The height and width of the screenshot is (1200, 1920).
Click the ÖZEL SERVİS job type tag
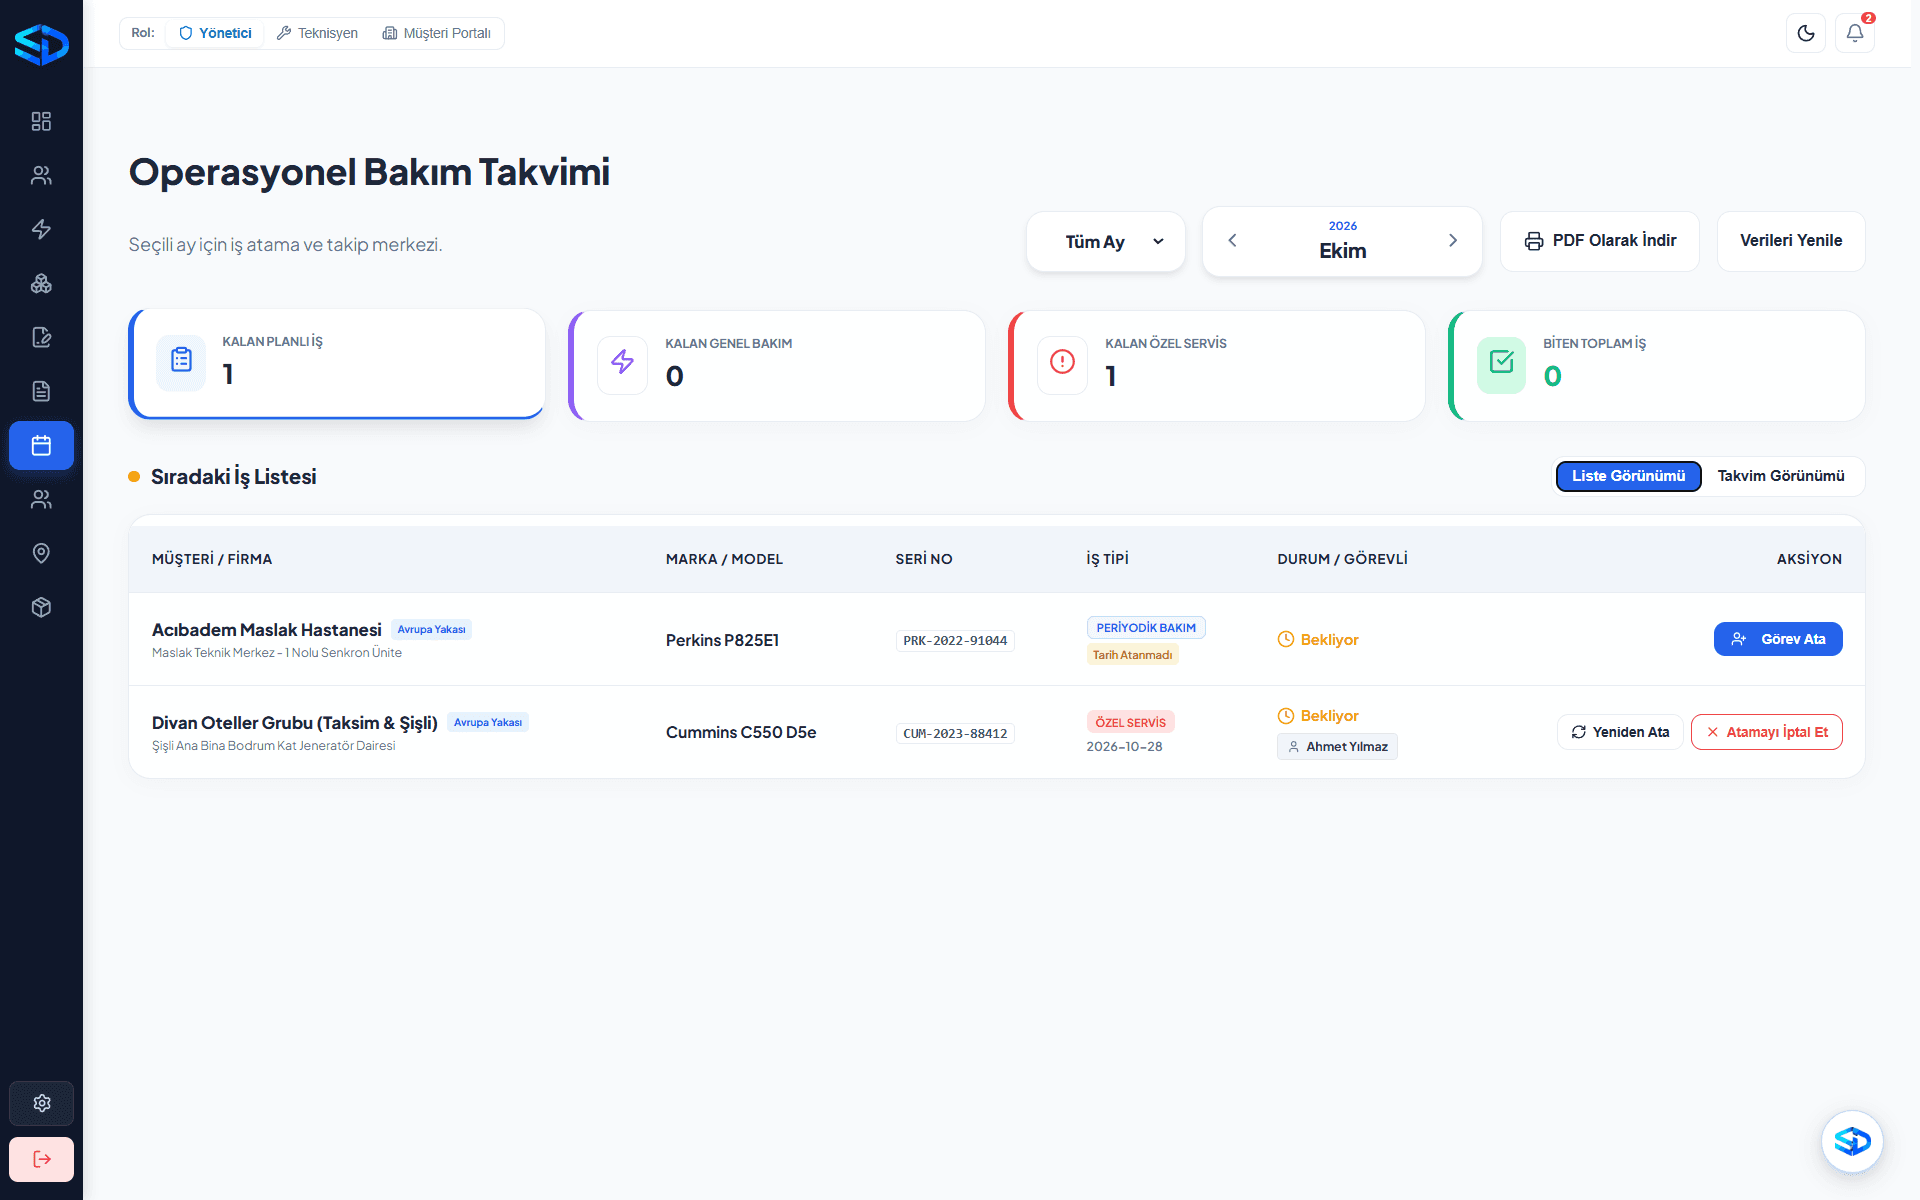(1130, 722)
